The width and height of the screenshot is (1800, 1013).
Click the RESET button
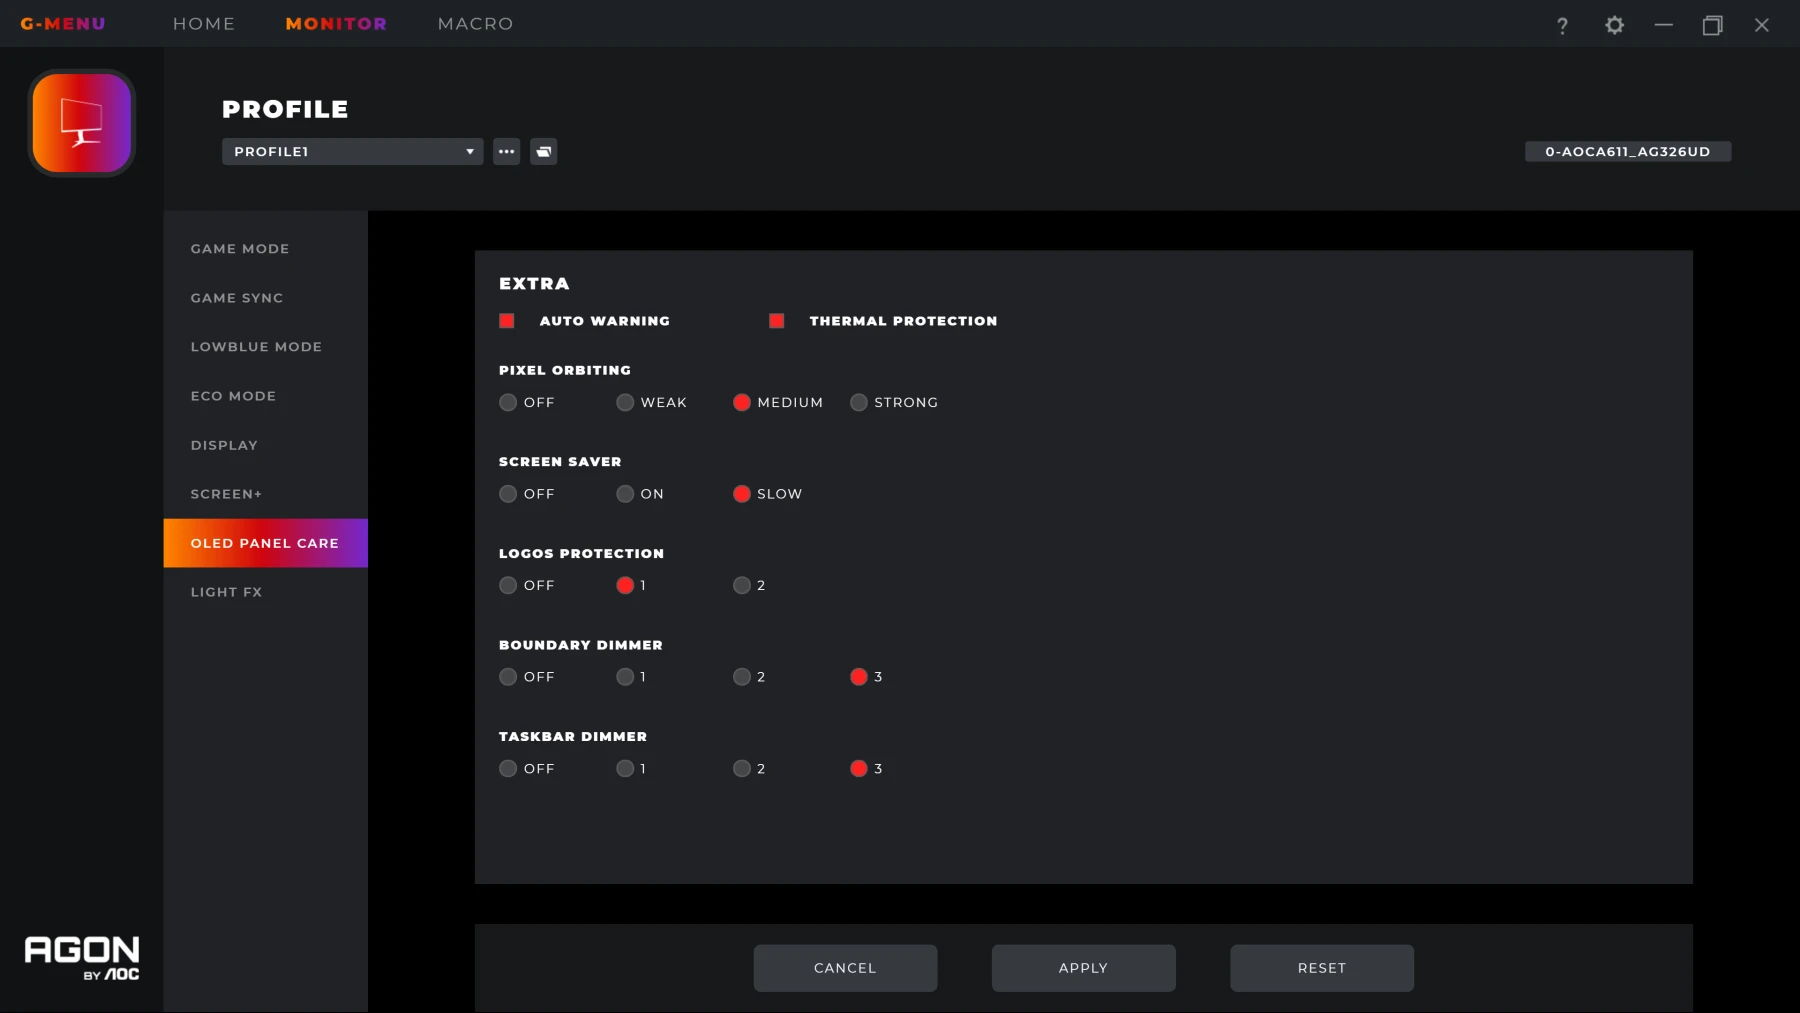click(1322, 967)
